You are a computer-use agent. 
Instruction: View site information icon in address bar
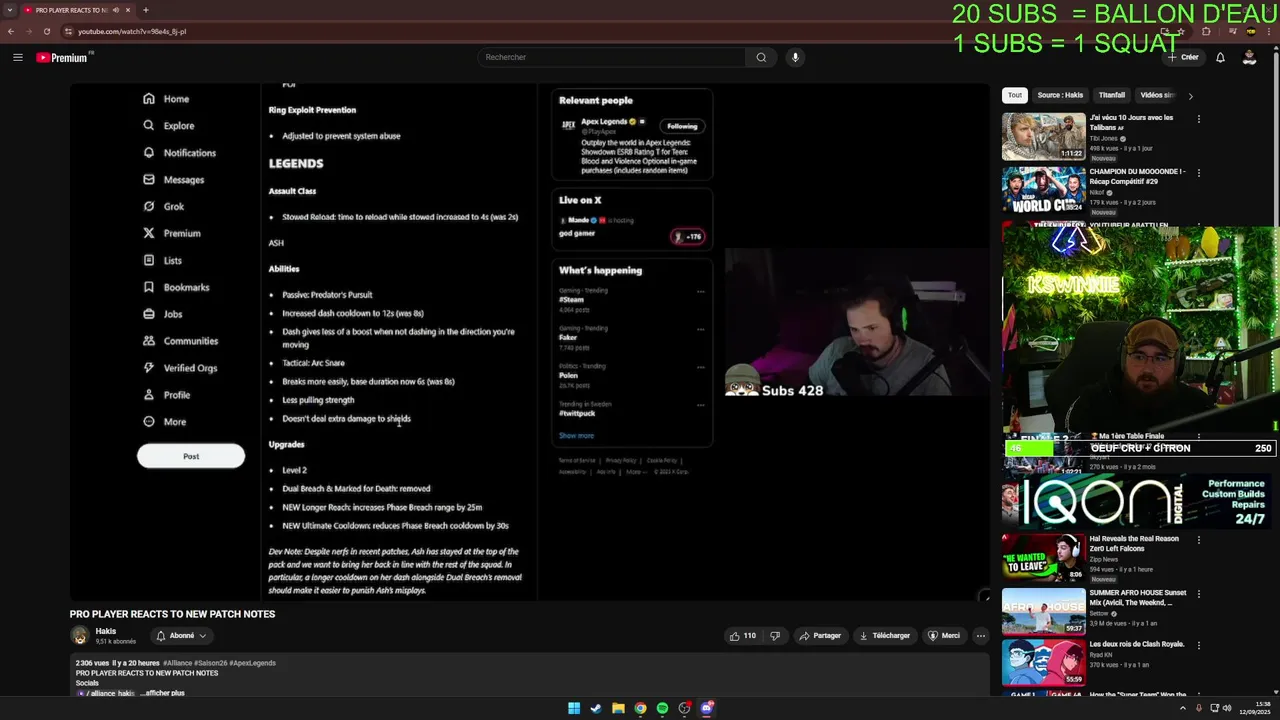coord(68,31)
